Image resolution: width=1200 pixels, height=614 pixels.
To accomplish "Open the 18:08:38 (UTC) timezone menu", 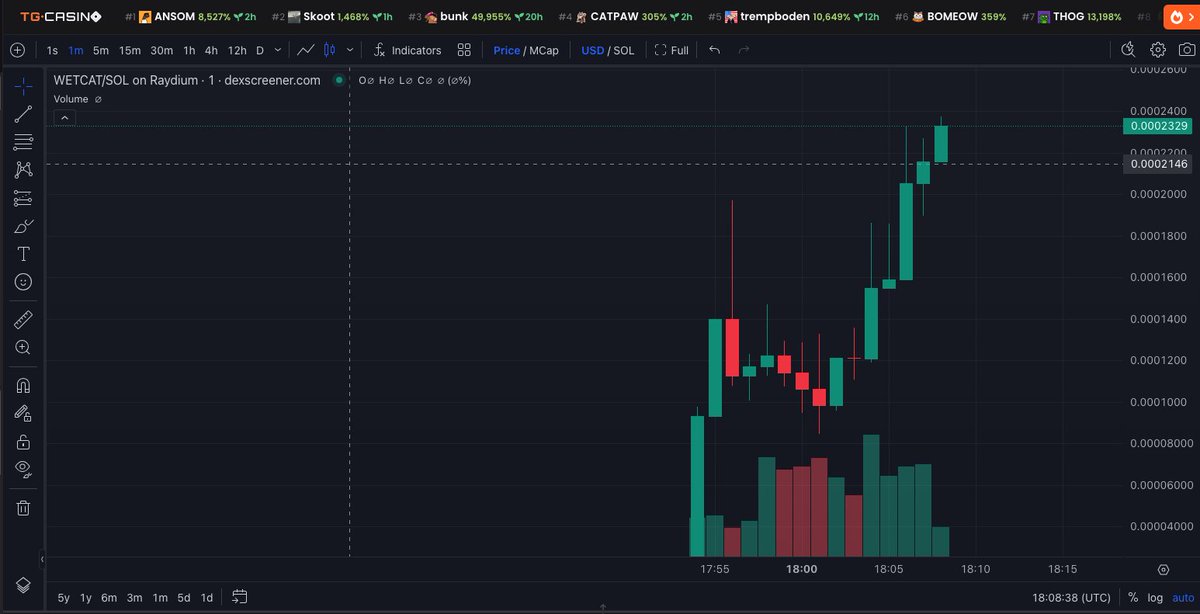I will pyautogui.click(x=1072, y=597).
